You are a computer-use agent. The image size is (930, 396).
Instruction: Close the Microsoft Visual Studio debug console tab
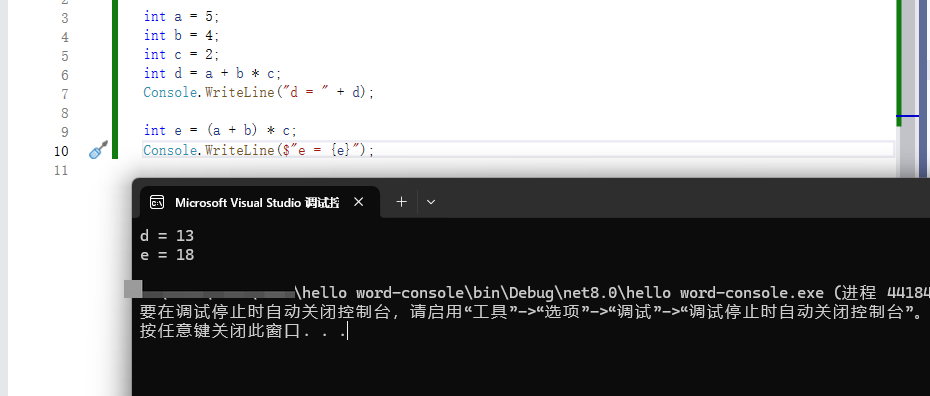point(358,202)
